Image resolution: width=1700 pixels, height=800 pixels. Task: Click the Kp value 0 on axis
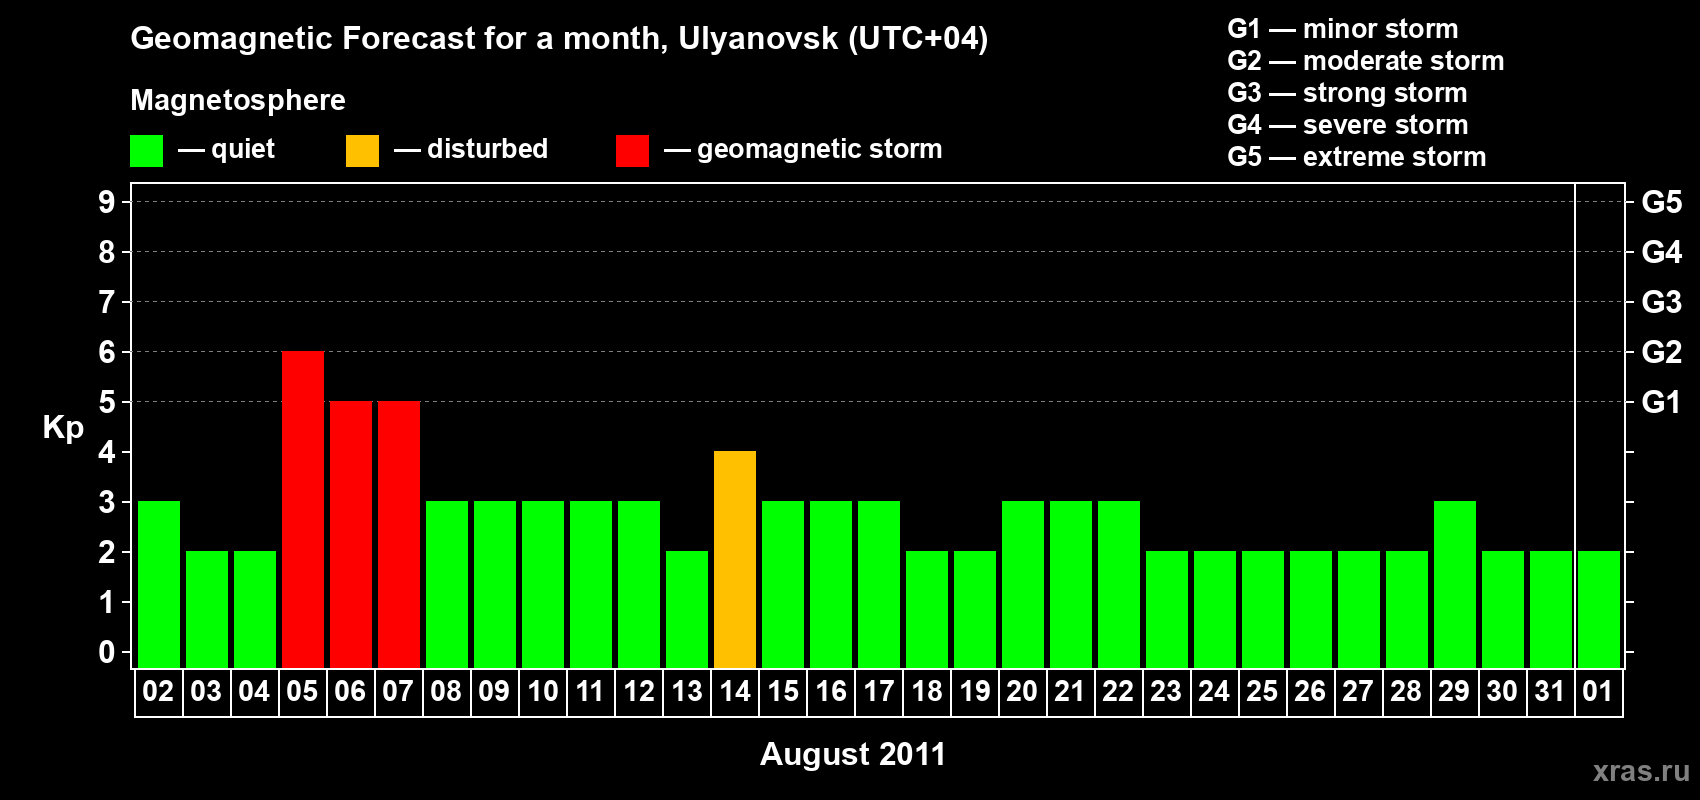tap(107, 652)
